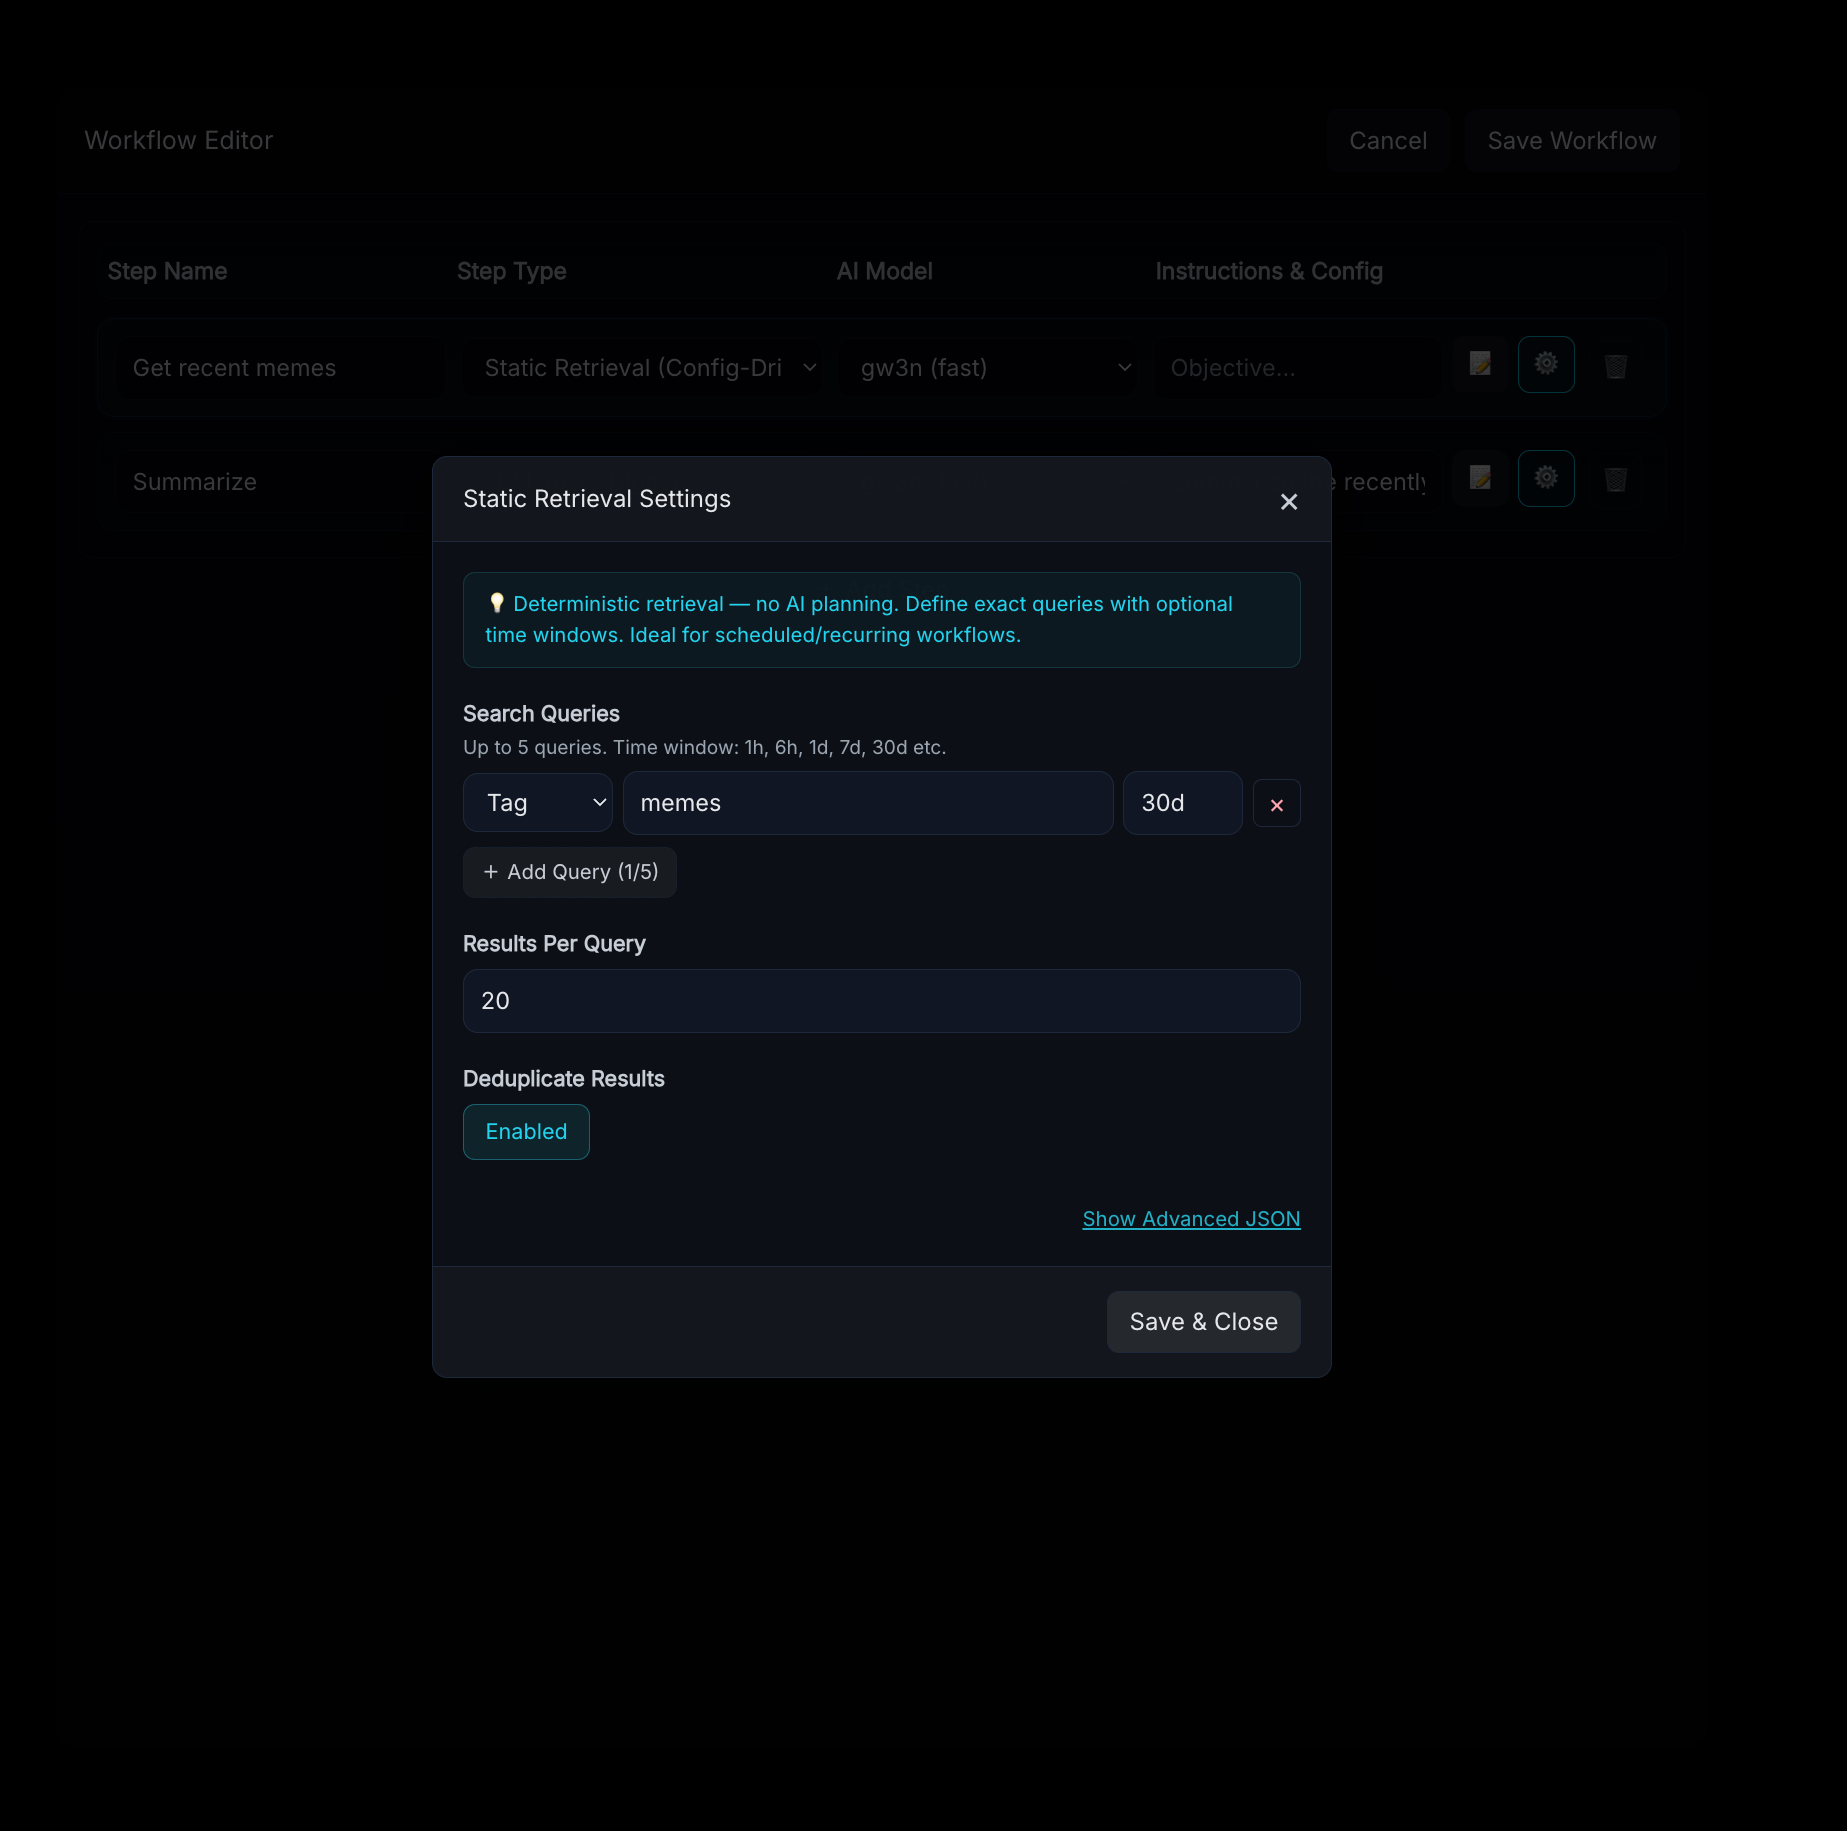Focus the memes query text field
1847x1831 pixels.
point(867,803)
